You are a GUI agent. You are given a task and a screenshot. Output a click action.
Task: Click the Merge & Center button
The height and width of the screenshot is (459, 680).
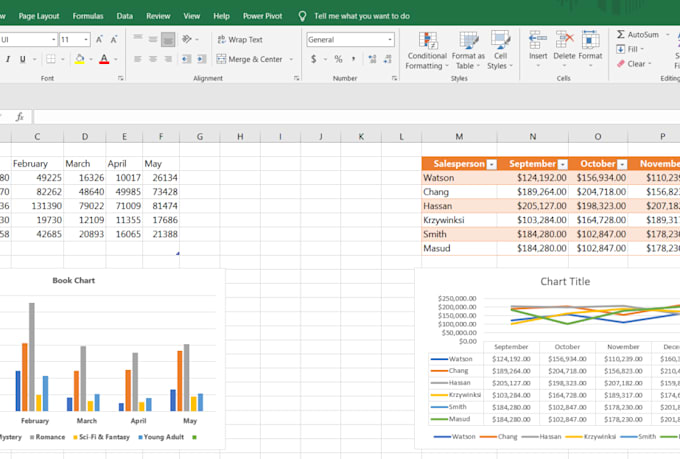tap(249, 59)
